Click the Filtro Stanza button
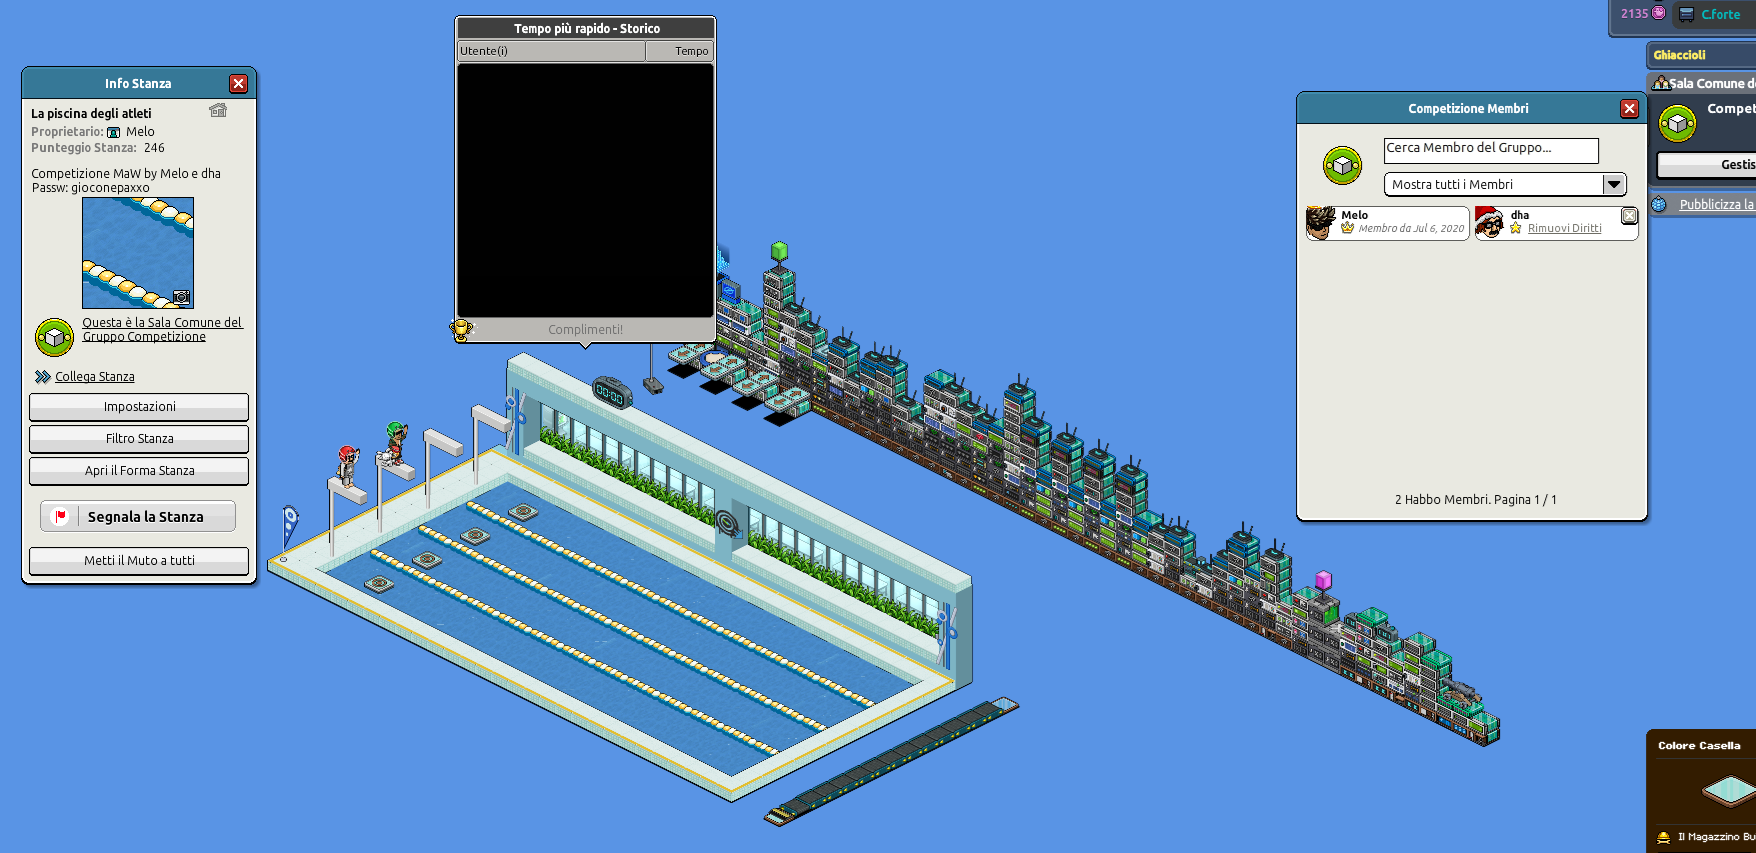 coord(139,439)
